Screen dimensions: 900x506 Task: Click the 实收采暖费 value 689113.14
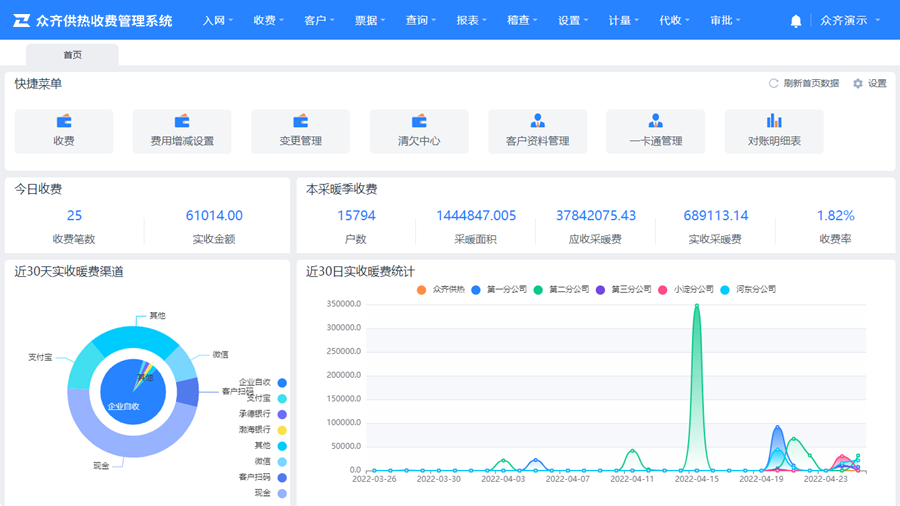716,216
